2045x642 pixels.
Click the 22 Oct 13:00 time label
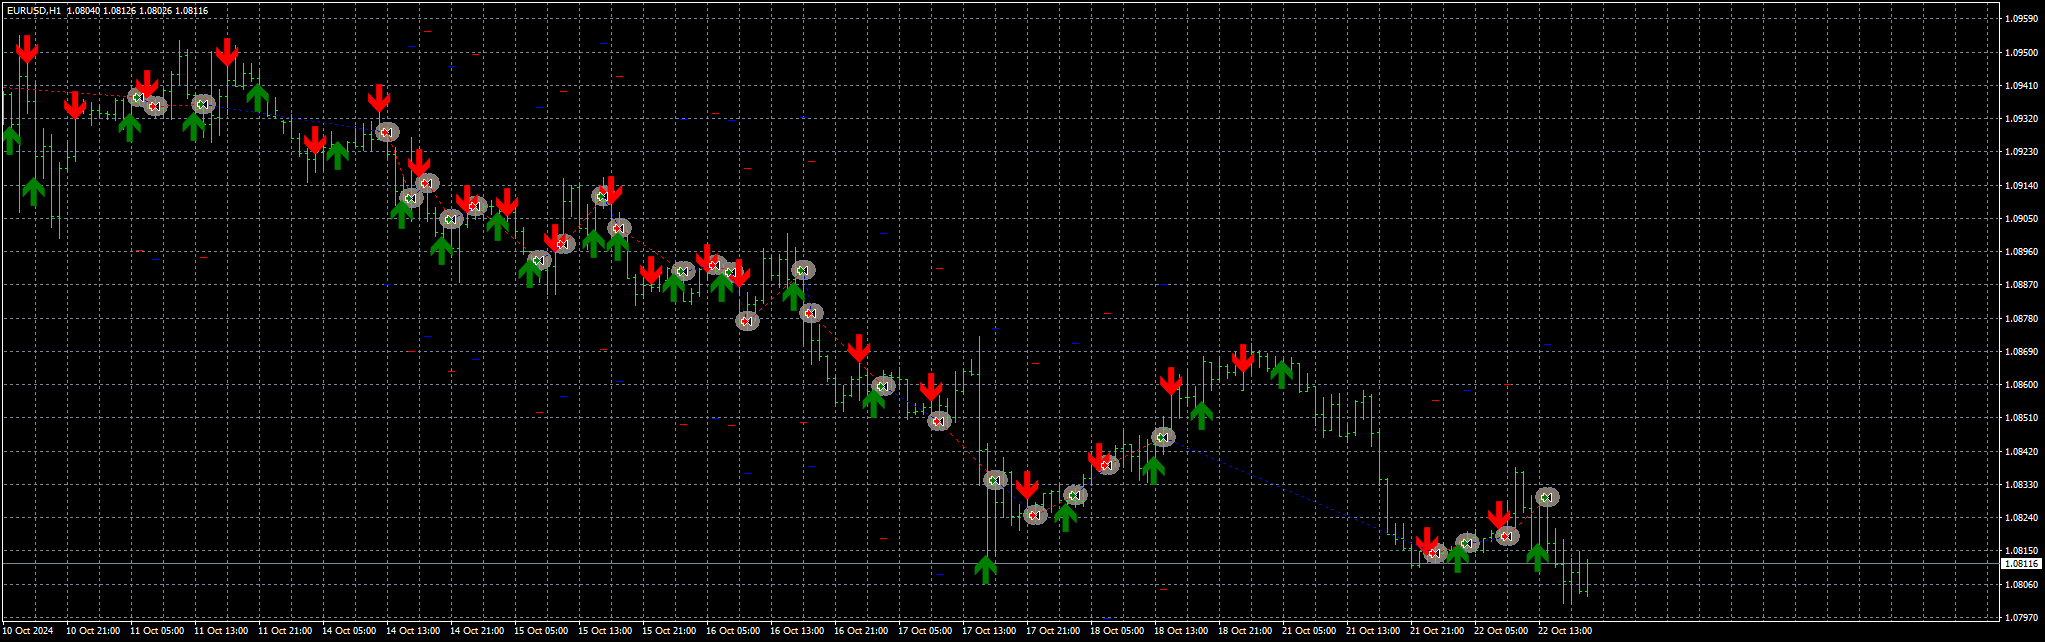click(1565, 631)
